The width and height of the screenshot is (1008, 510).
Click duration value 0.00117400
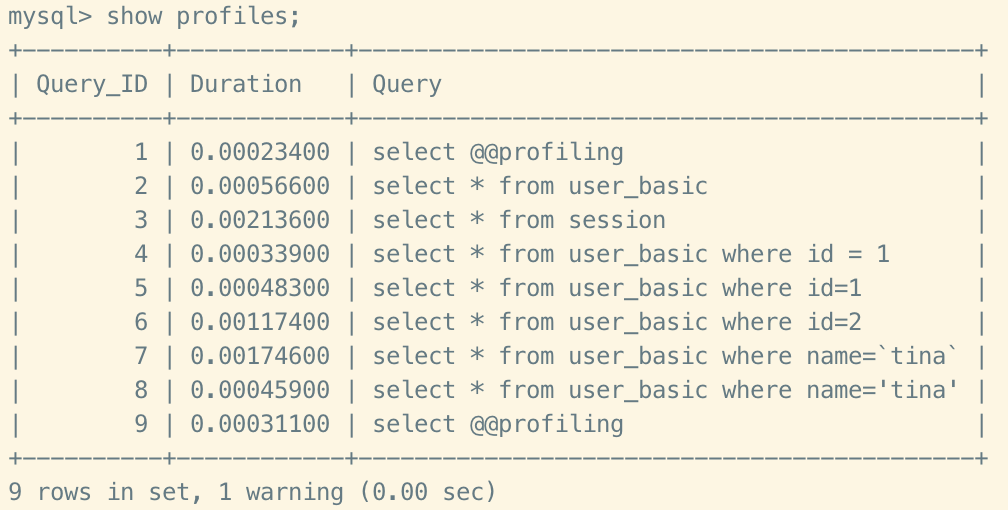click(x=260, y=323)
